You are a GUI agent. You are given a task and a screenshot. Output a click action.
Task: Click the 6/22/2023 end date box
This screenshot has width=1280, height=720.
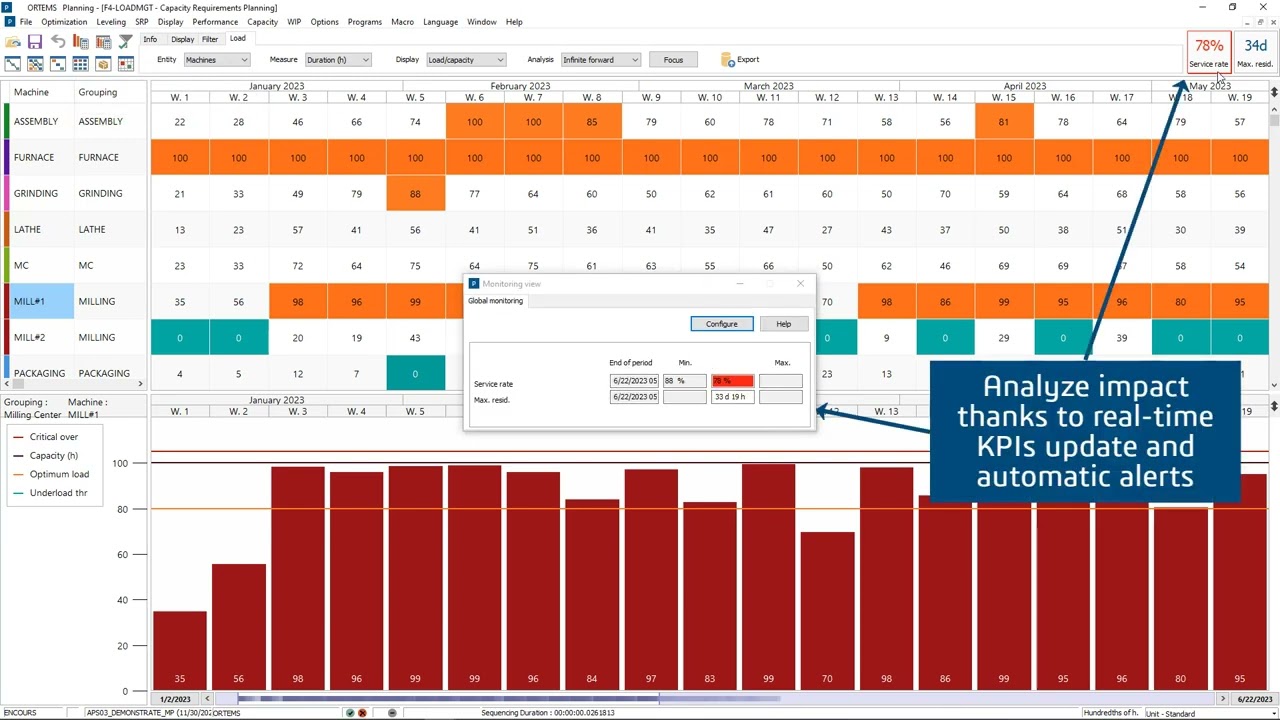point(1254,699)
